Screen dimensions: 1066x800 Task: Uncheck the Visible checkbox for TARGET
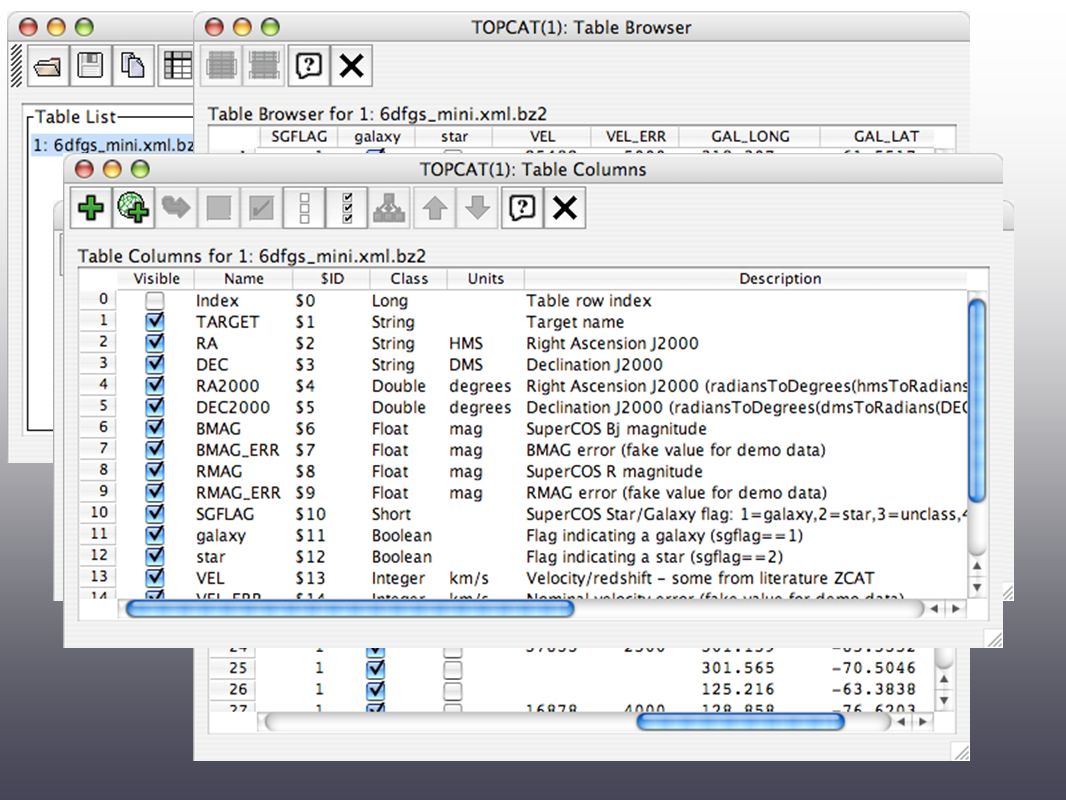point(155,321)
